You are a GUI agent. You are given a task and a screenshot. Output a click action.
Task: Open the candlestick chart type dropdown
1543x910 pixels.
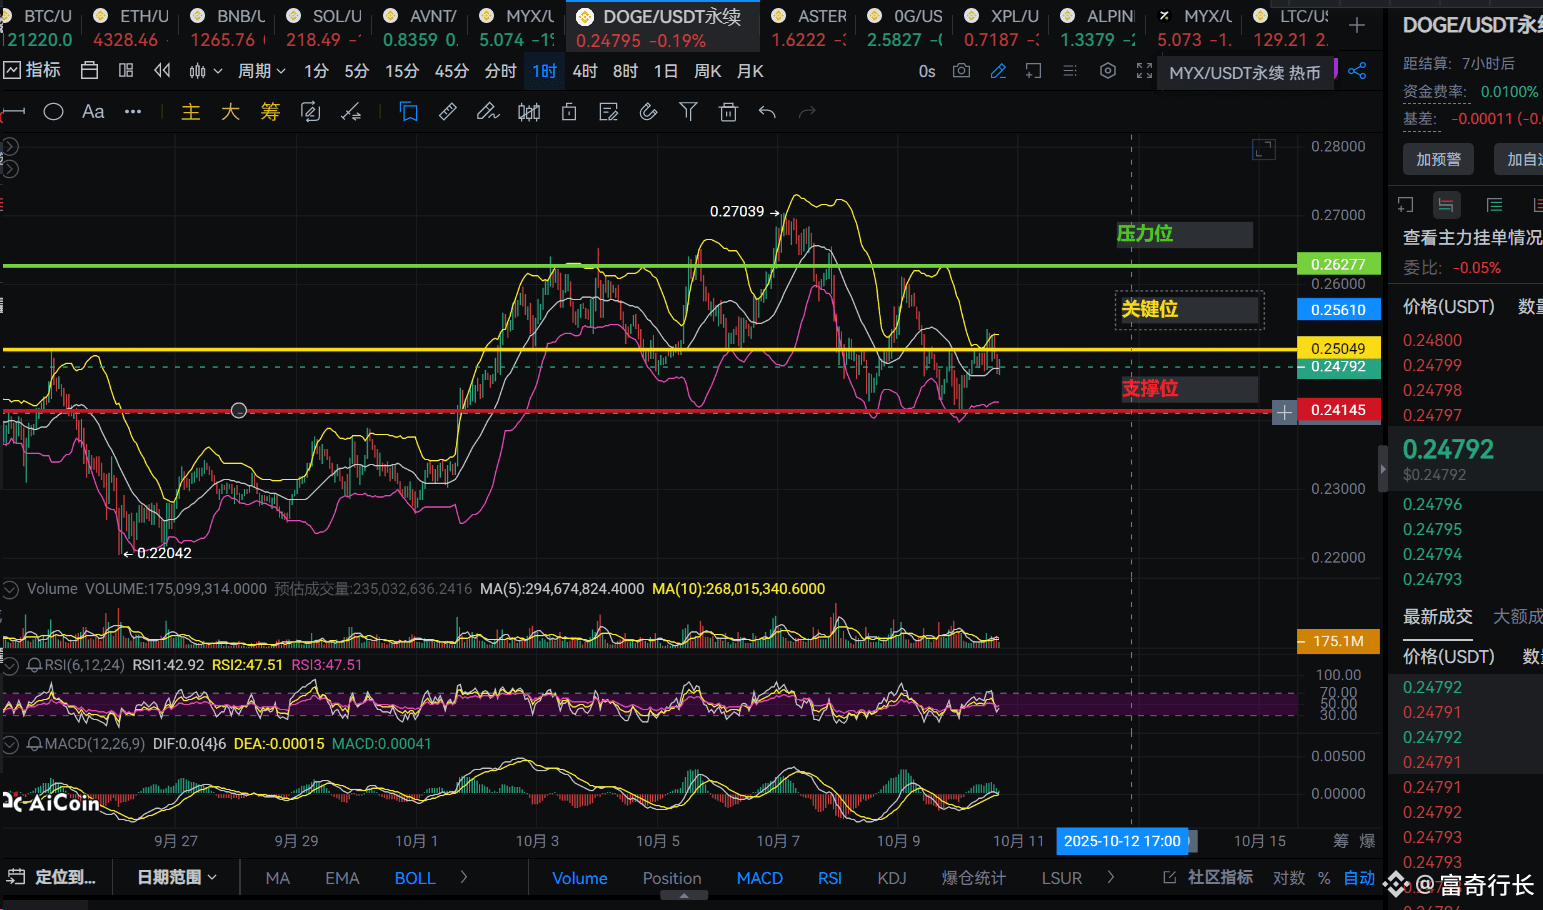pyautogui.click(x=205, y=71)
